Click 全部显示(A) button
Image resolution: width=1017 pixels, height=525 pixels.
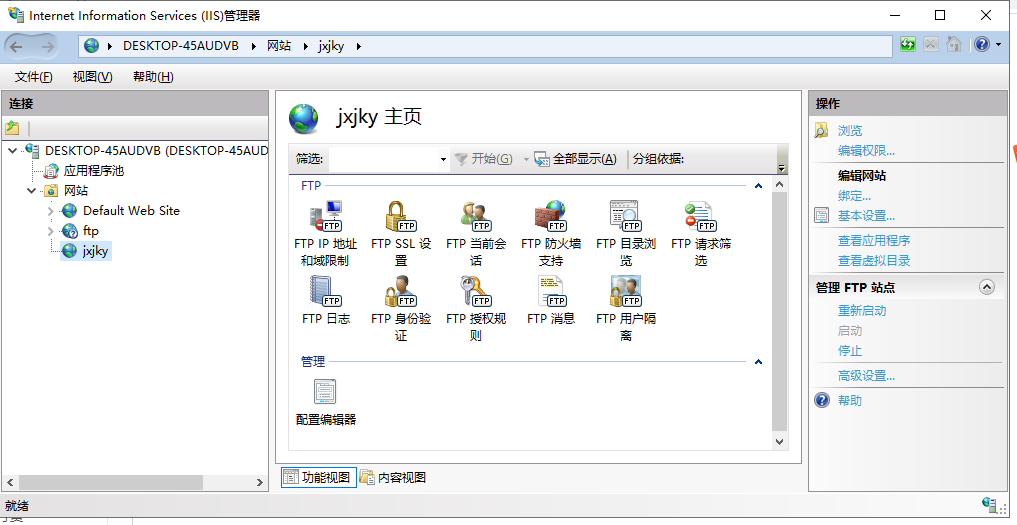[x=575, y=159]
